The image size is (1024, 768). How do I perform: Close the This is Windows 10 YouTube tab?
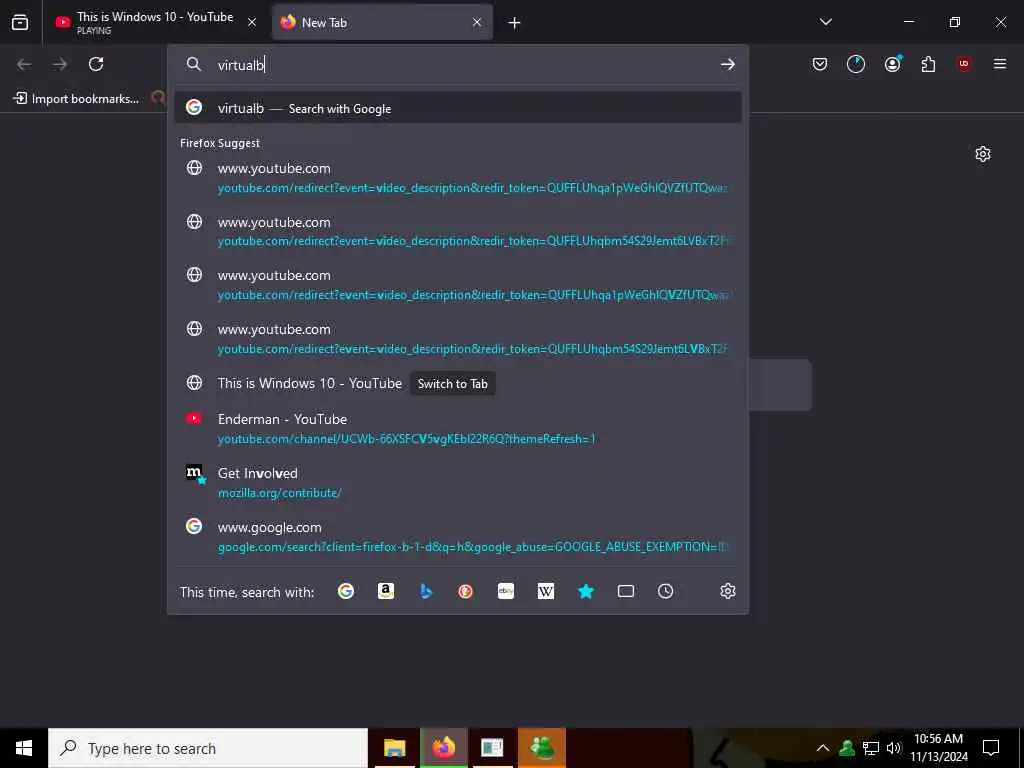click(252, 22)
